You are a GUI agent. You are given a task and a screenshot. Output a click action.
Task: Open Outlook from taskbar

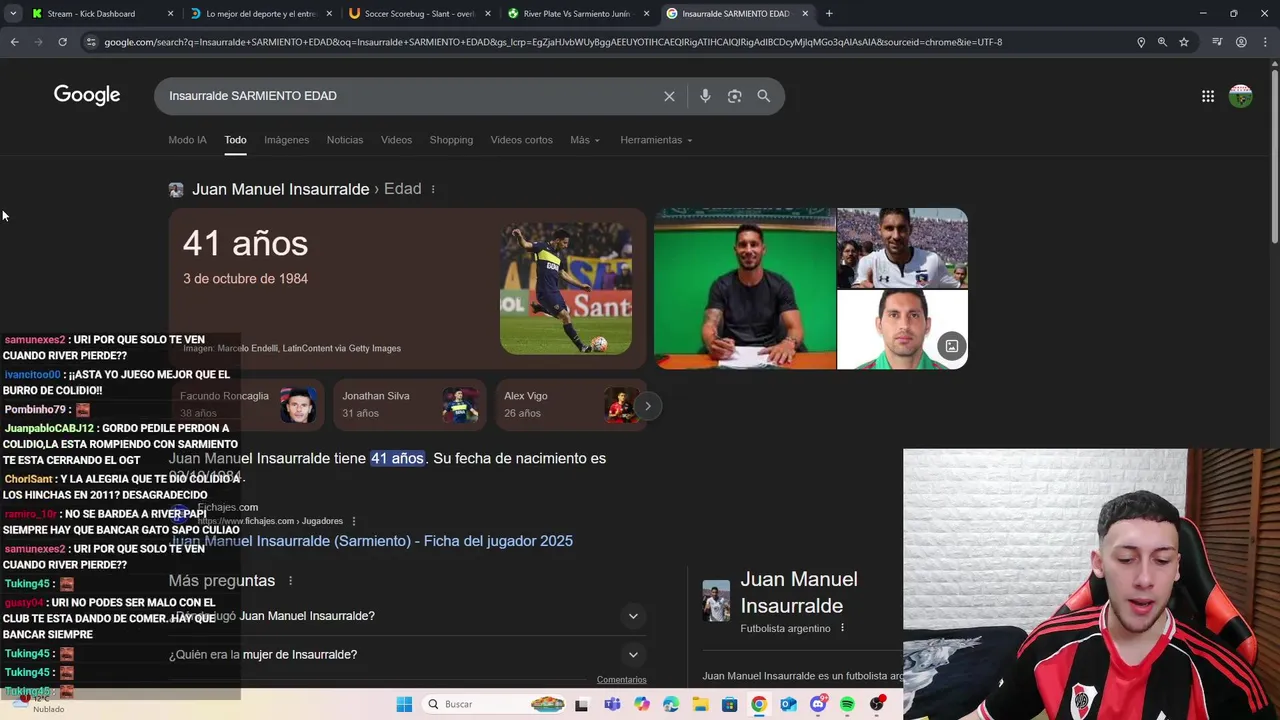(x=788, y=704)
